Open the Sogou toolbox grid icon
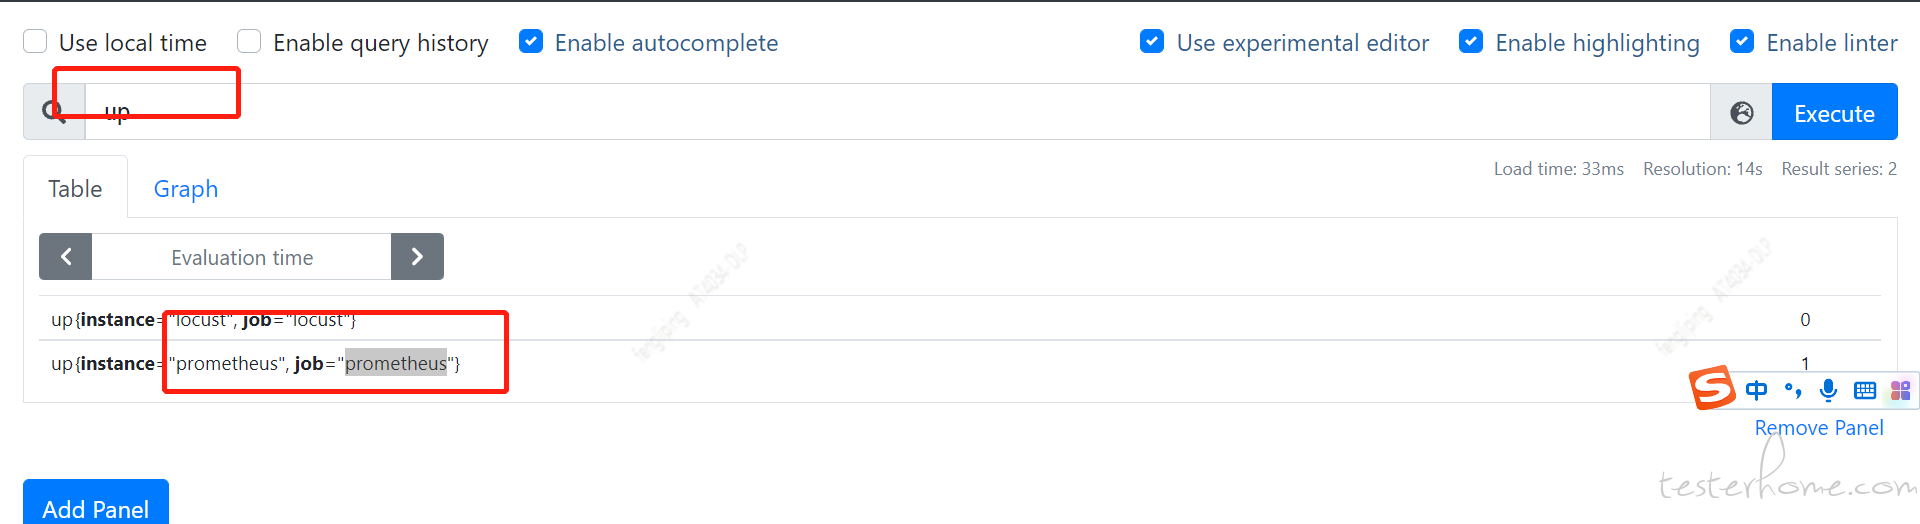This screenshot has width=1920, height=524. (x=1900, y=390)
